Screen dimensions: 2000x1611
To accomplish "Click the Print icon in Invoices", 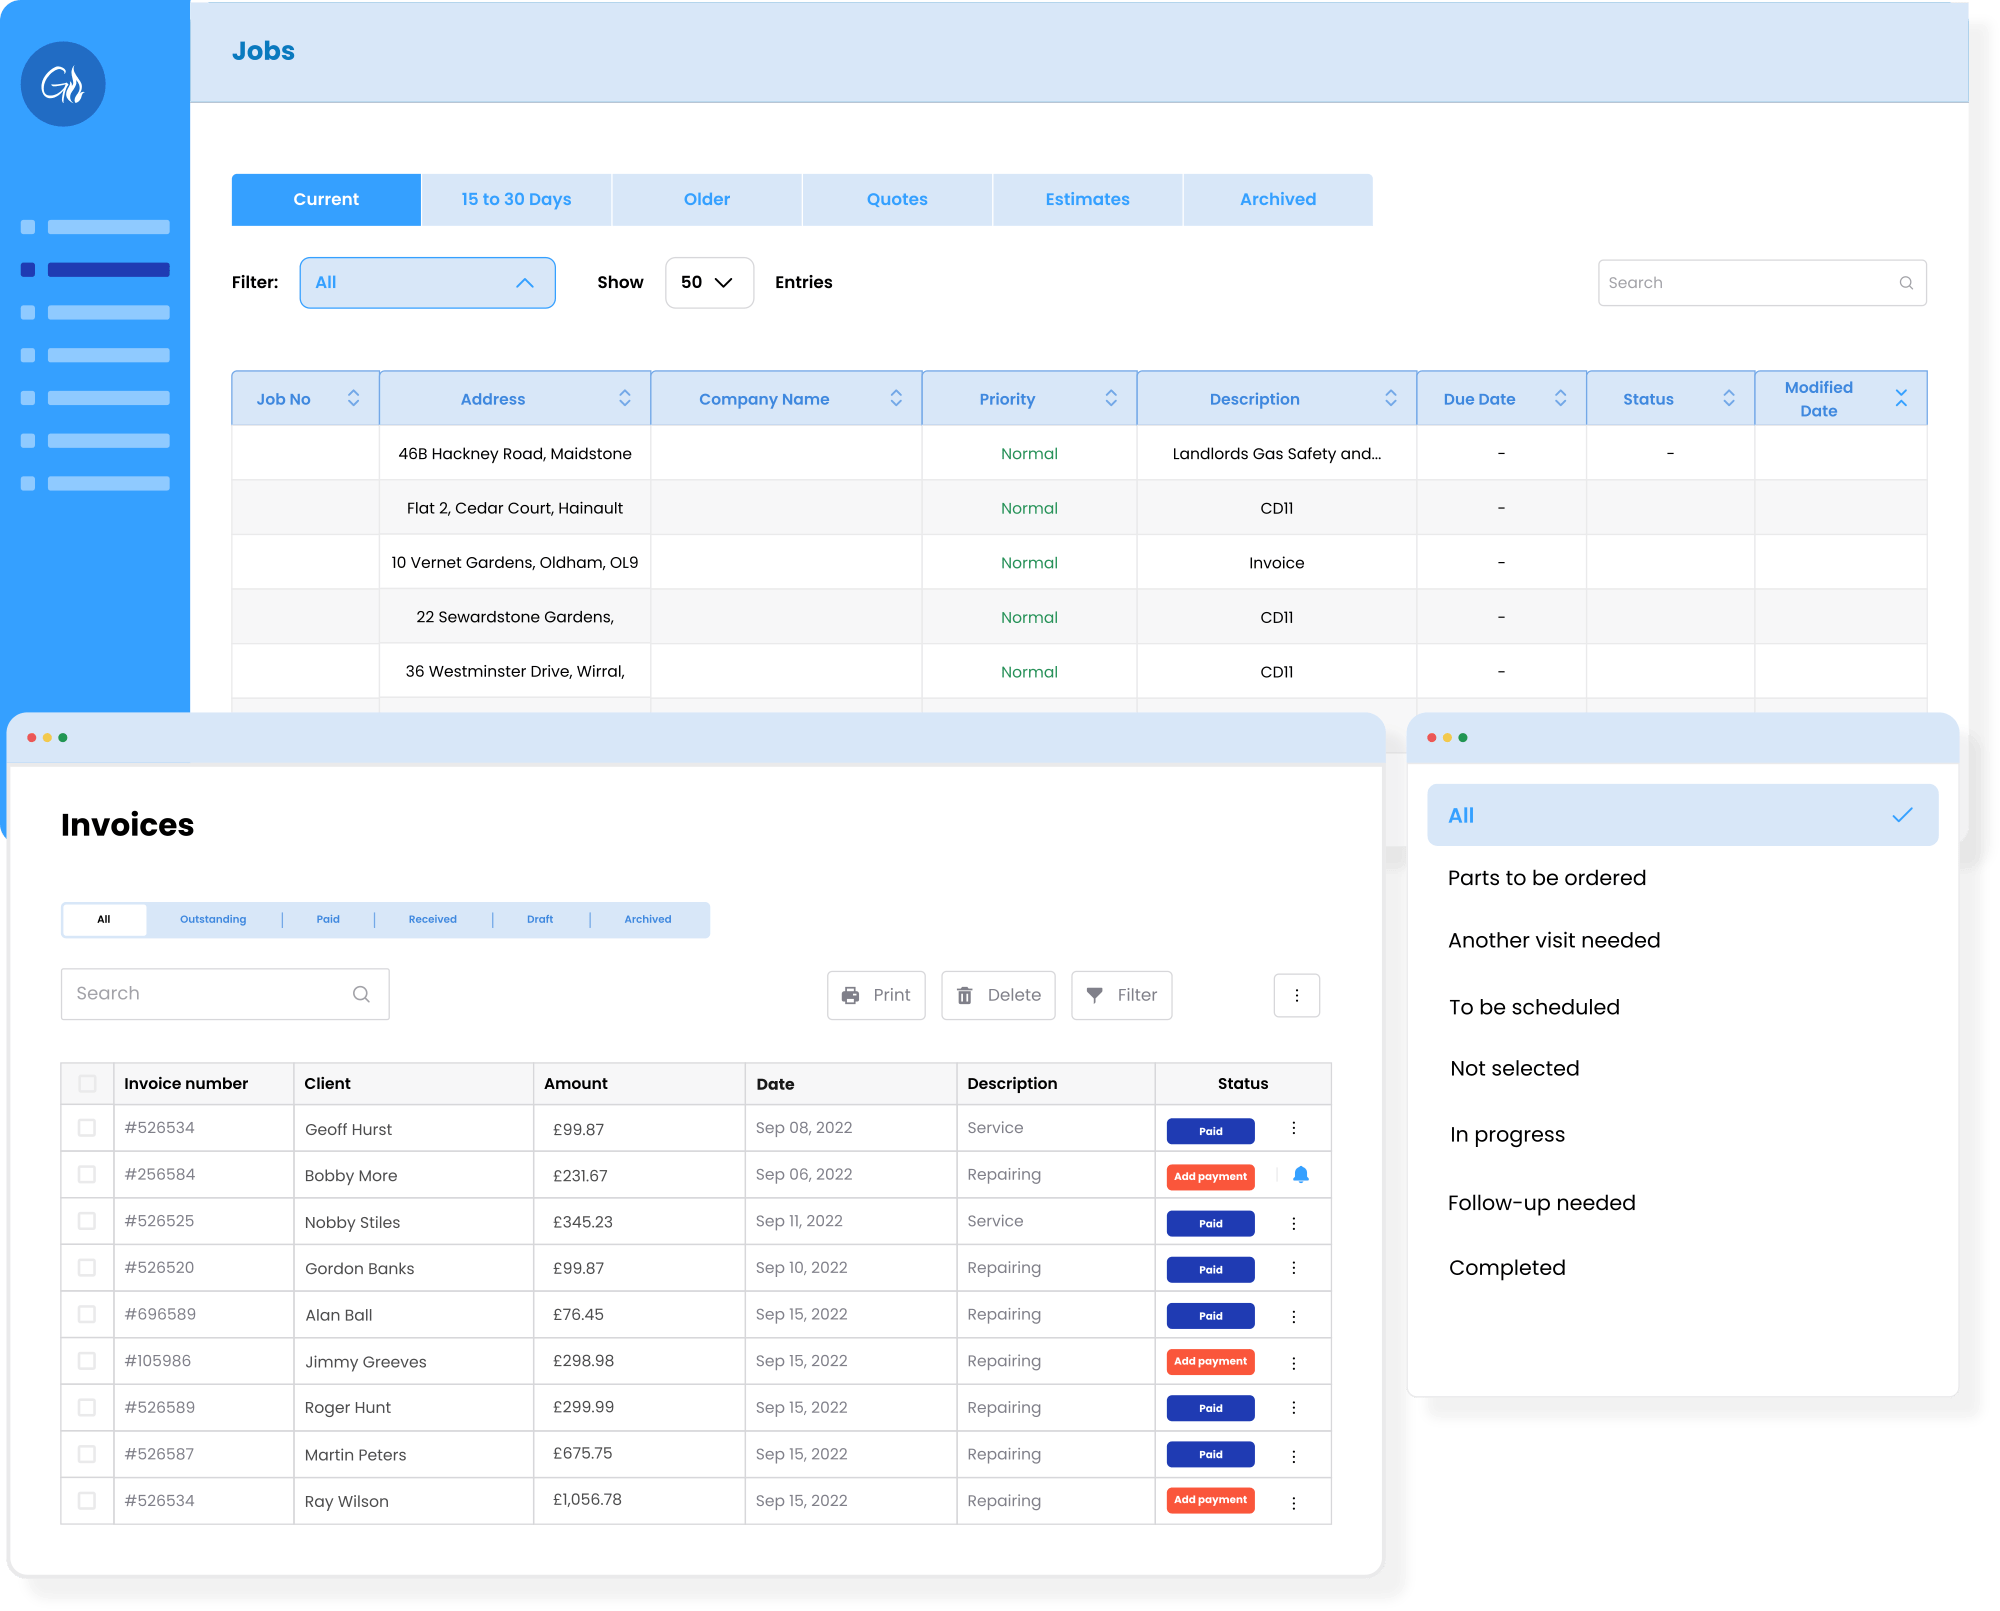I will (855, 995).
